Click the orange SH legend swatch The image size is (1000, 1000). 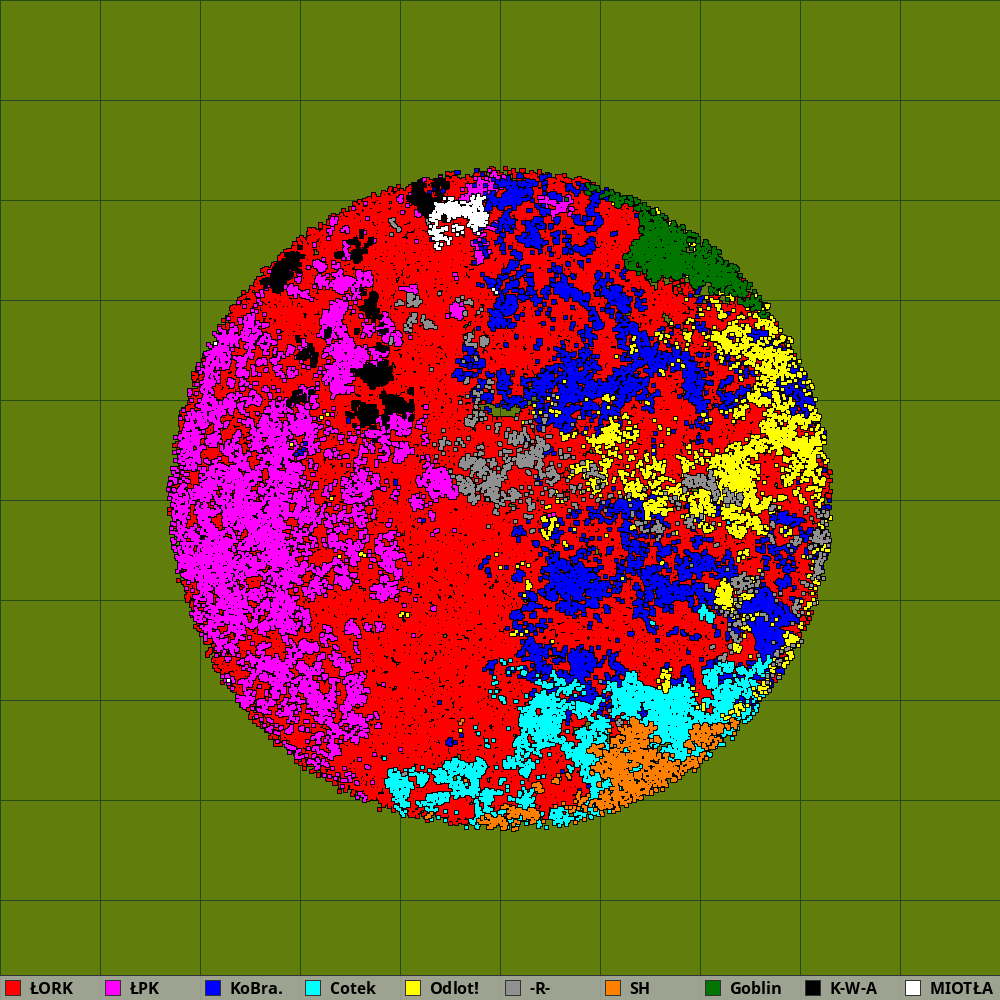[613, 988]
